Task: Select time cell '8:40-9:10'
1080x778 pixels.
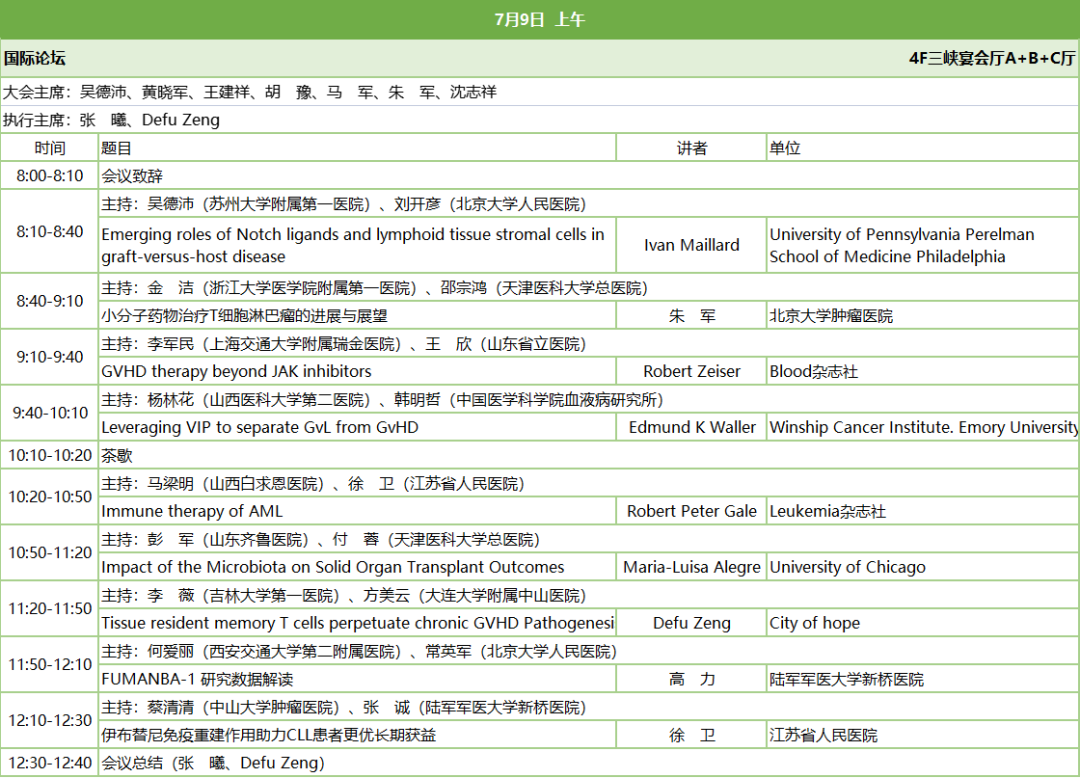Action: pos(50,301)
